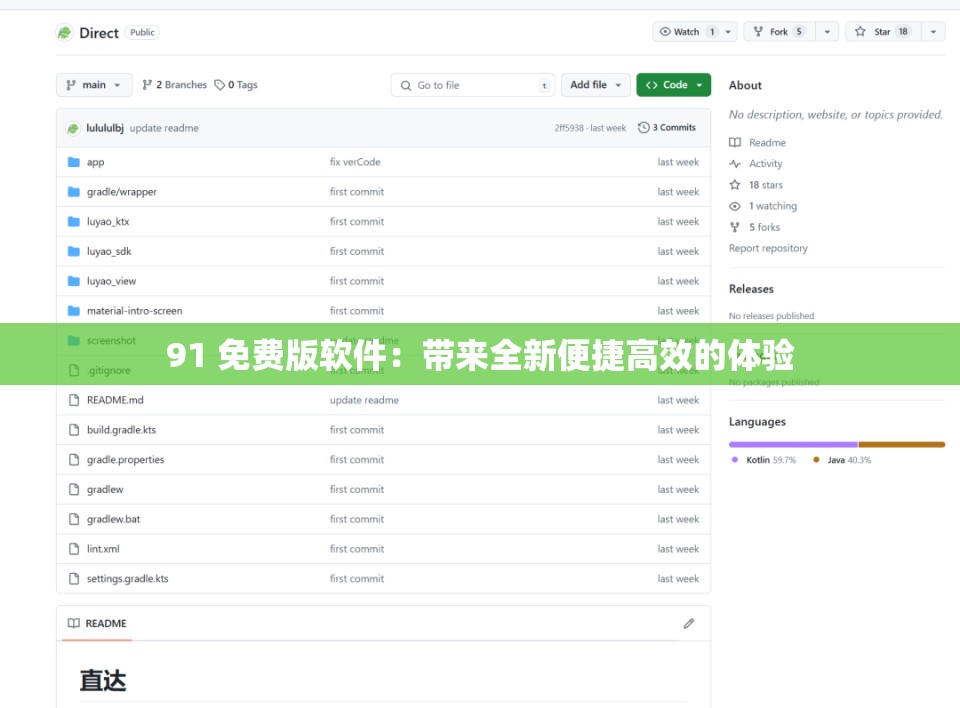Click the file icon beside README.md
The height and width of the screenshot is (708, 960).
[x=74, y=399]
